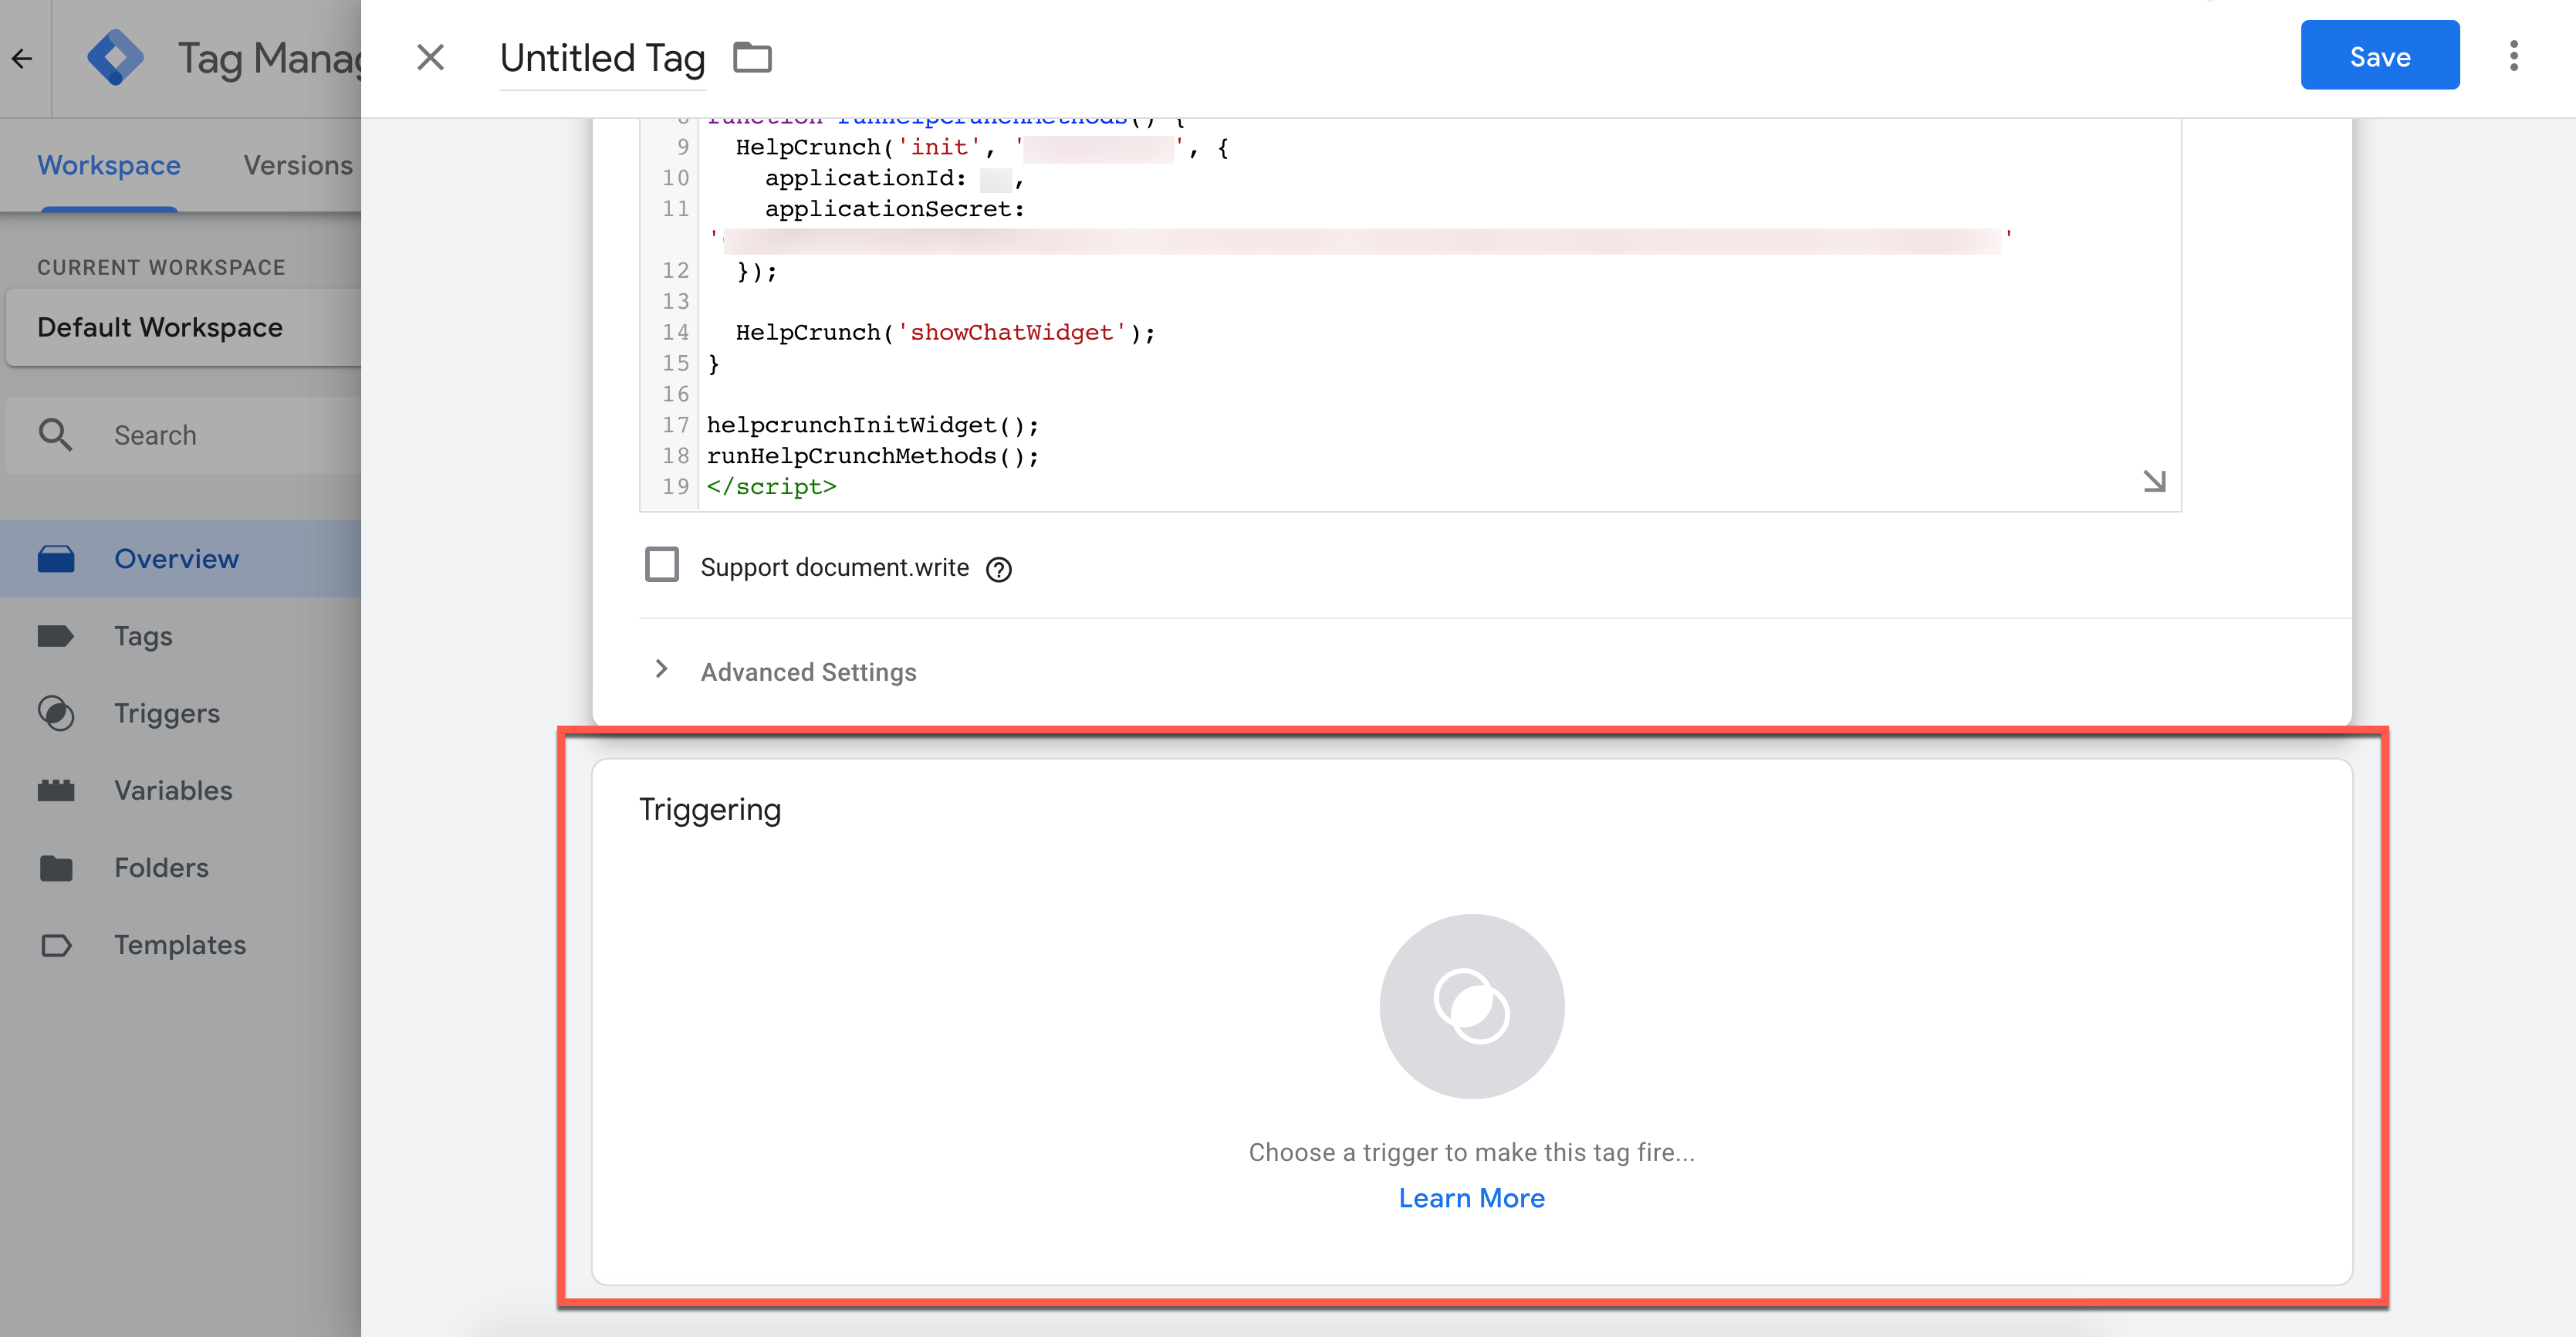Rename the Untitled Tag title field
The width and height of the screenshot is (2576, 1337).
click(x=603, y=58)
